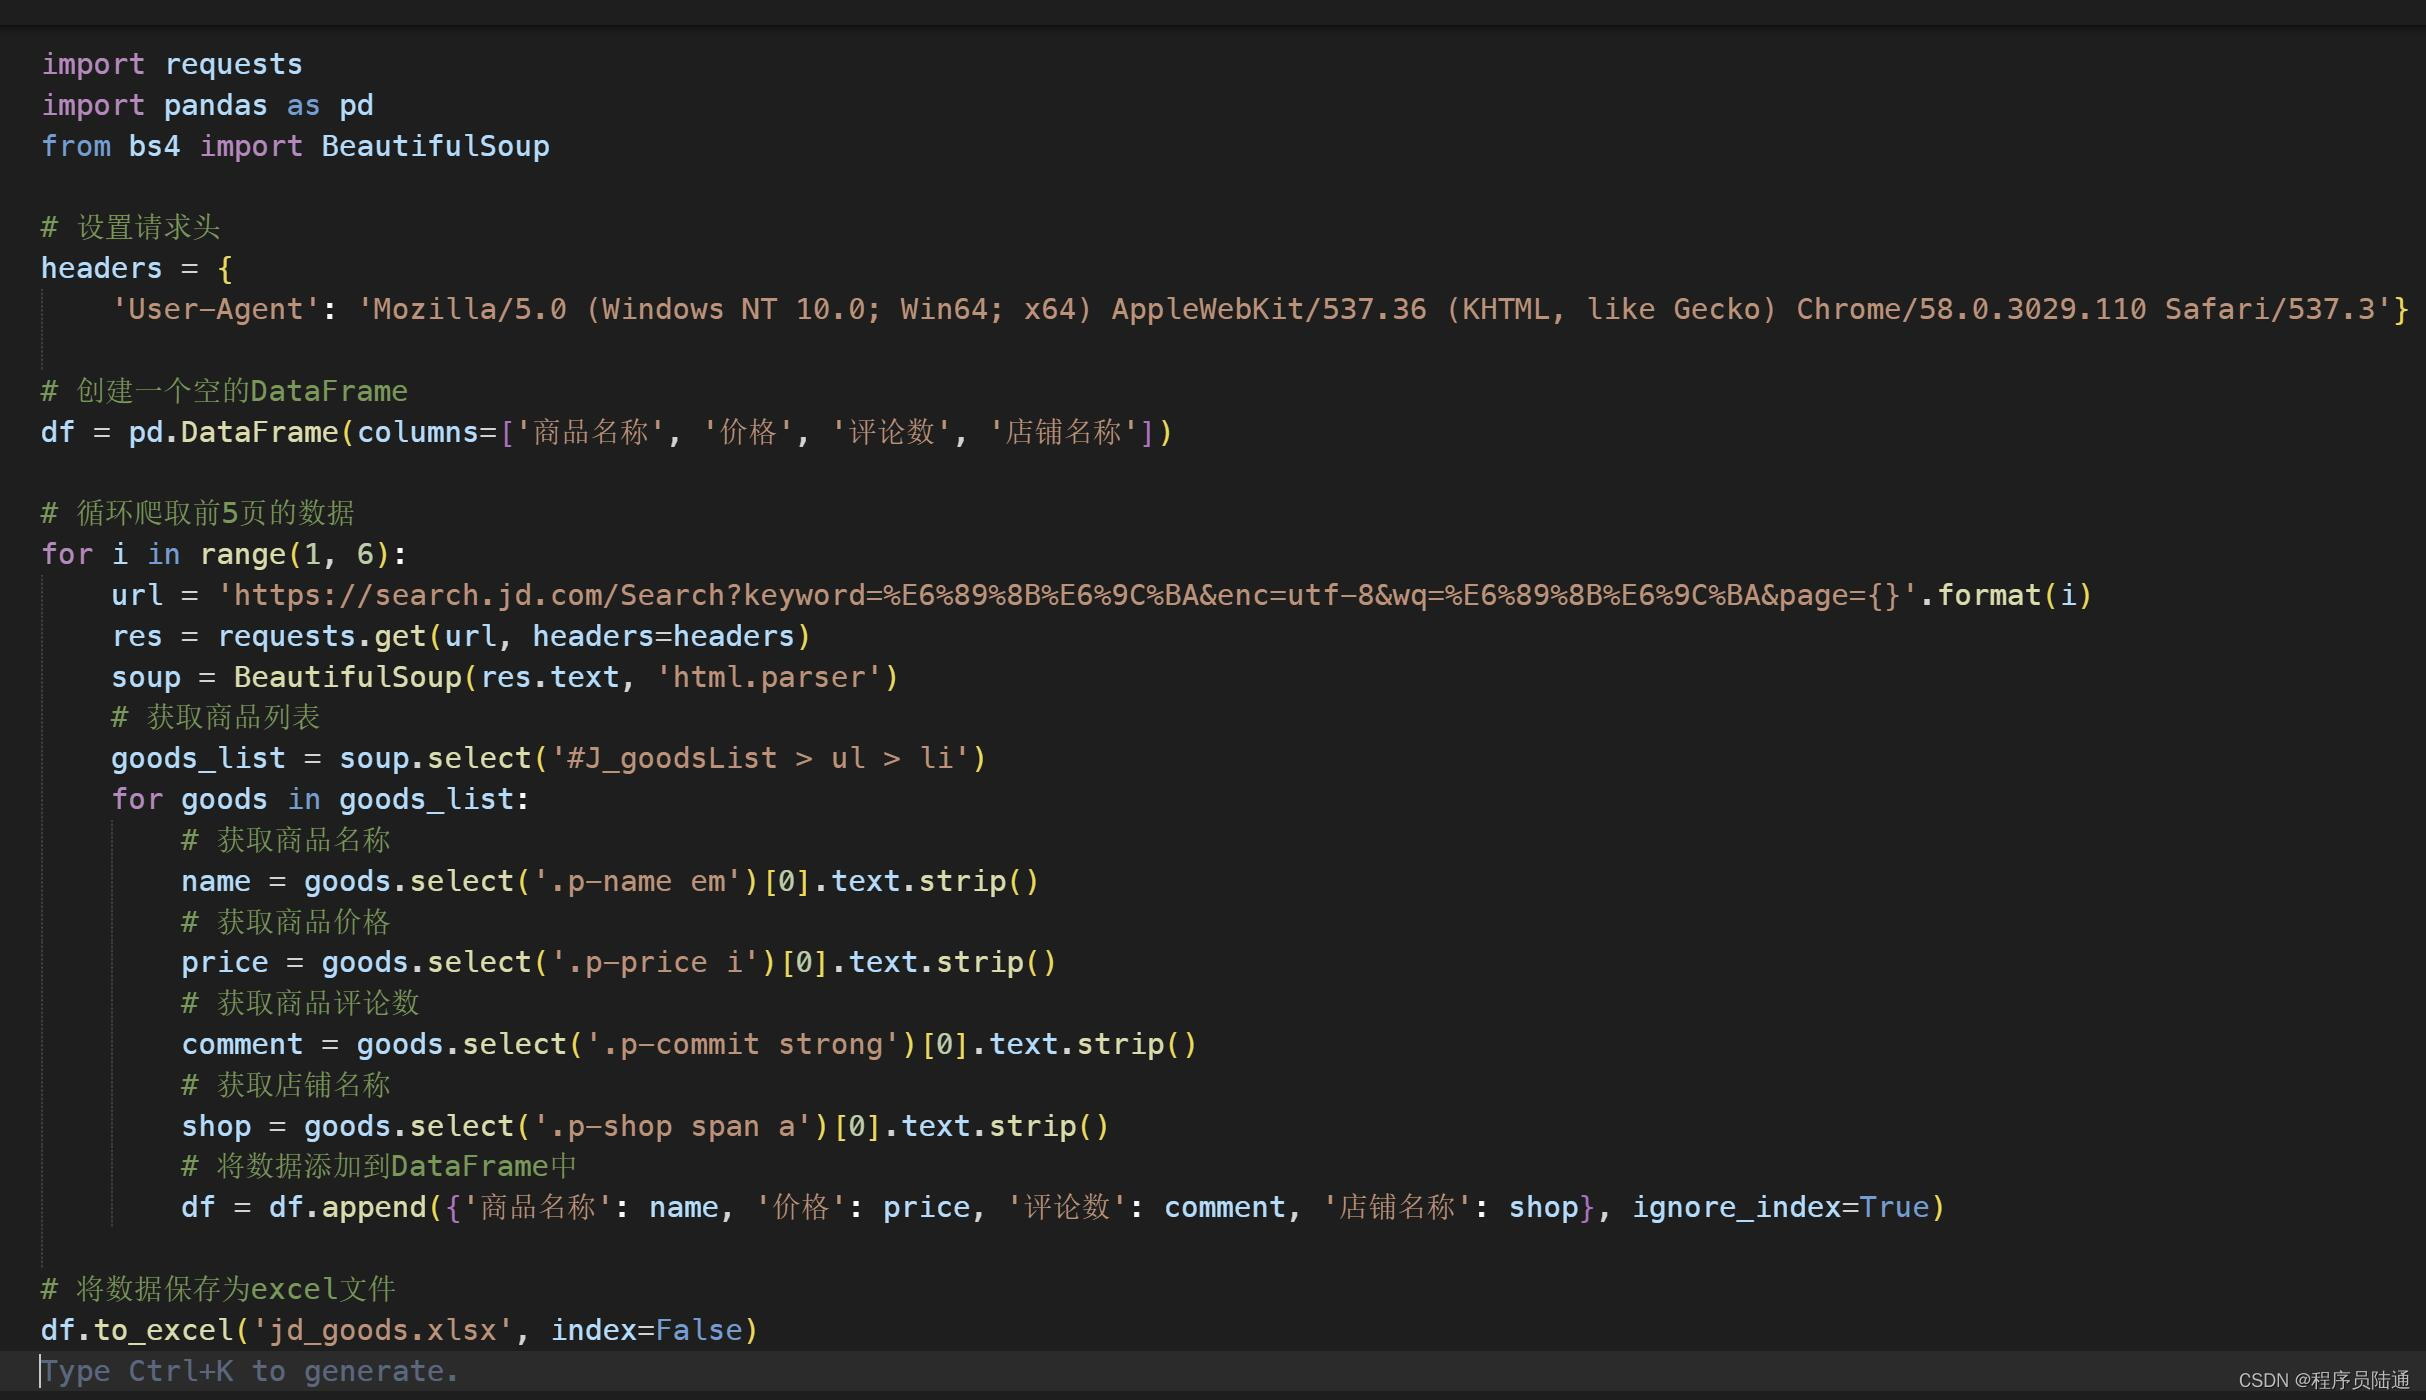Click 'BeautifulSoup' in the from bs4 import line
Image resolution: width=2426 pixels, height=1400 pixels.
(435, 146)
